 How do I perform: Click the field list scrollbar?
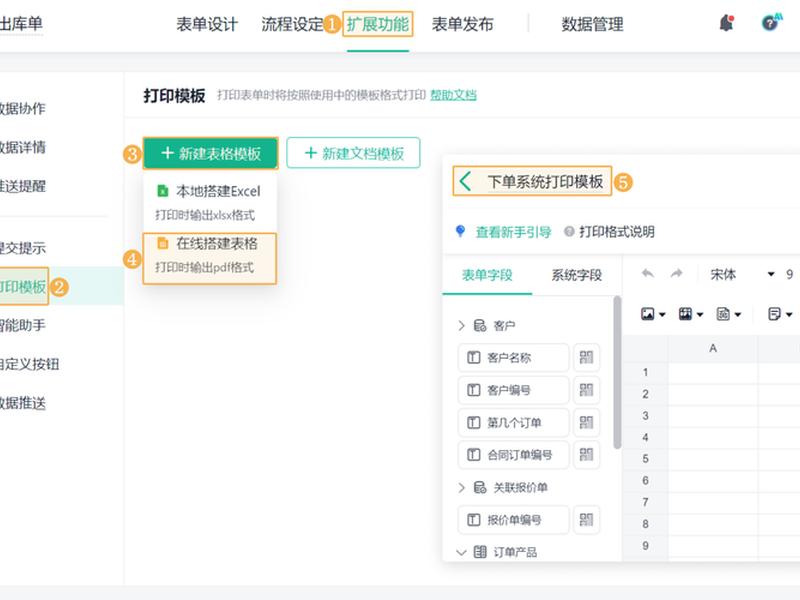pos(617,372)
